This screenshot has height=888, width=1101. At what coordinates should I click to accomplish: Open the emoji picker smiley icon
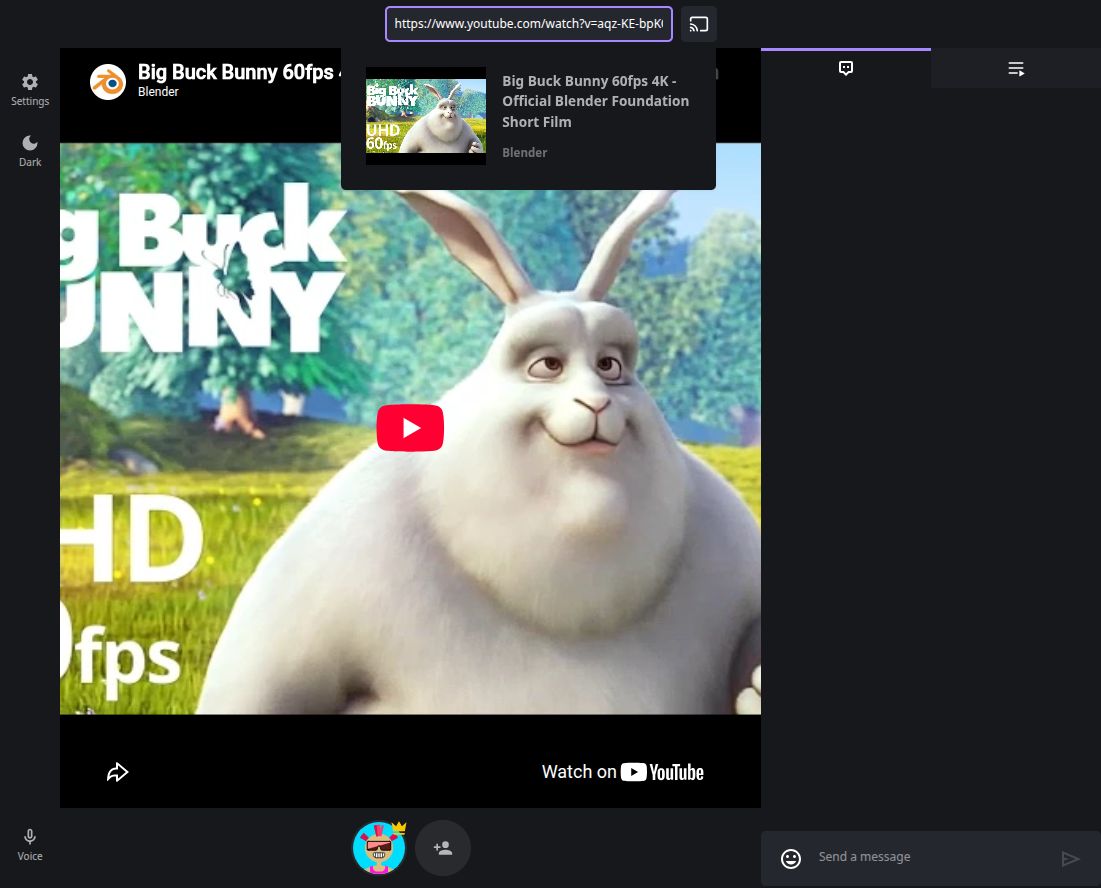point(791,859)
